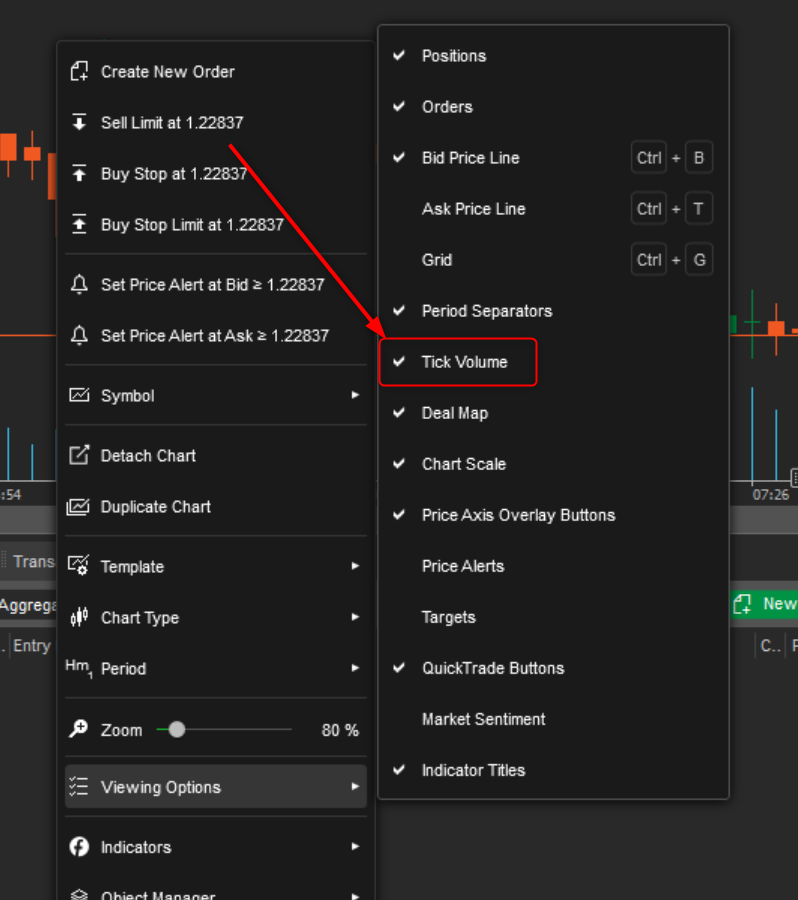
Task: Click the Zoom magnifier icon
Action: click(79, 730)
